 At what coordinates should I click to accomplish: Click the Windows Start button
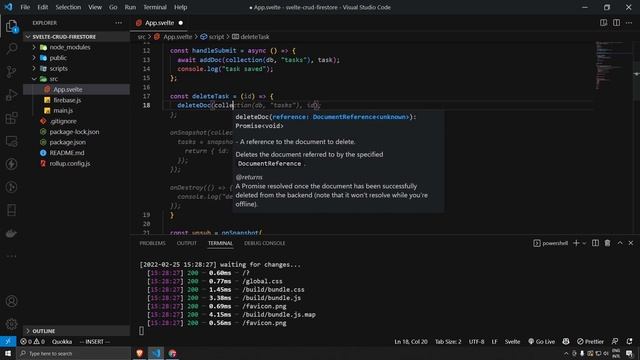pos(8,353)
